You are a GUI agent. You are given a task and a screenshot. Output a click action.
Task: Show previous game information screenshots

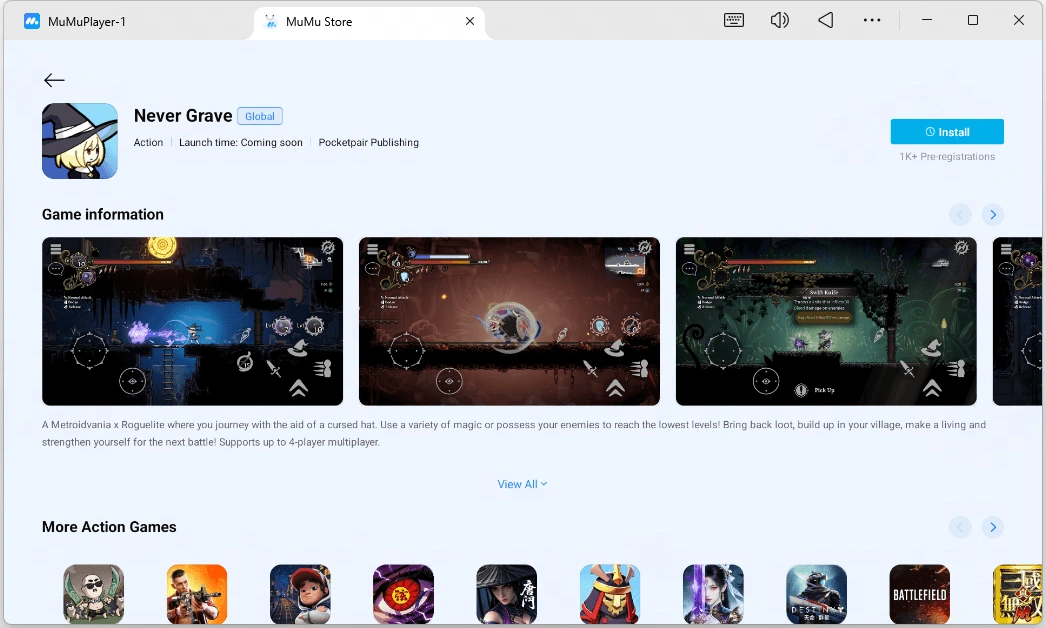click(960, 214)
